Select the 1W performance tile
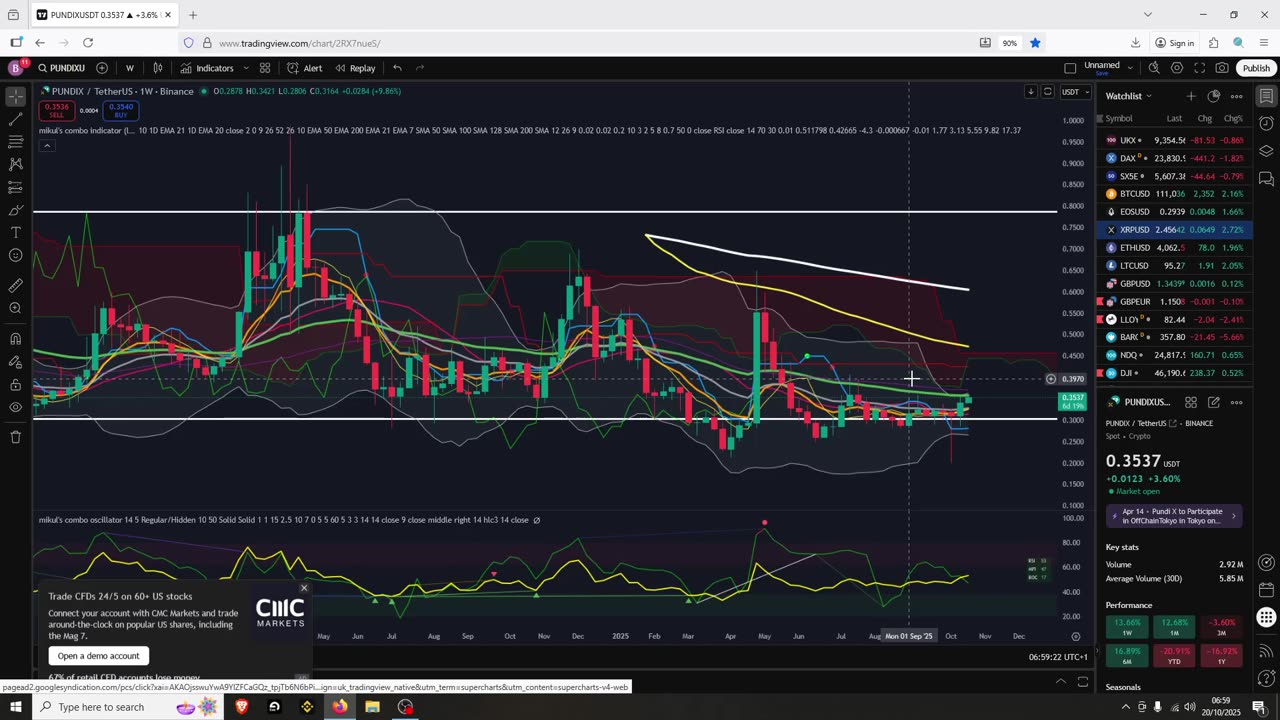Viewport: 1280px width, 720px height. point(1127,627)
